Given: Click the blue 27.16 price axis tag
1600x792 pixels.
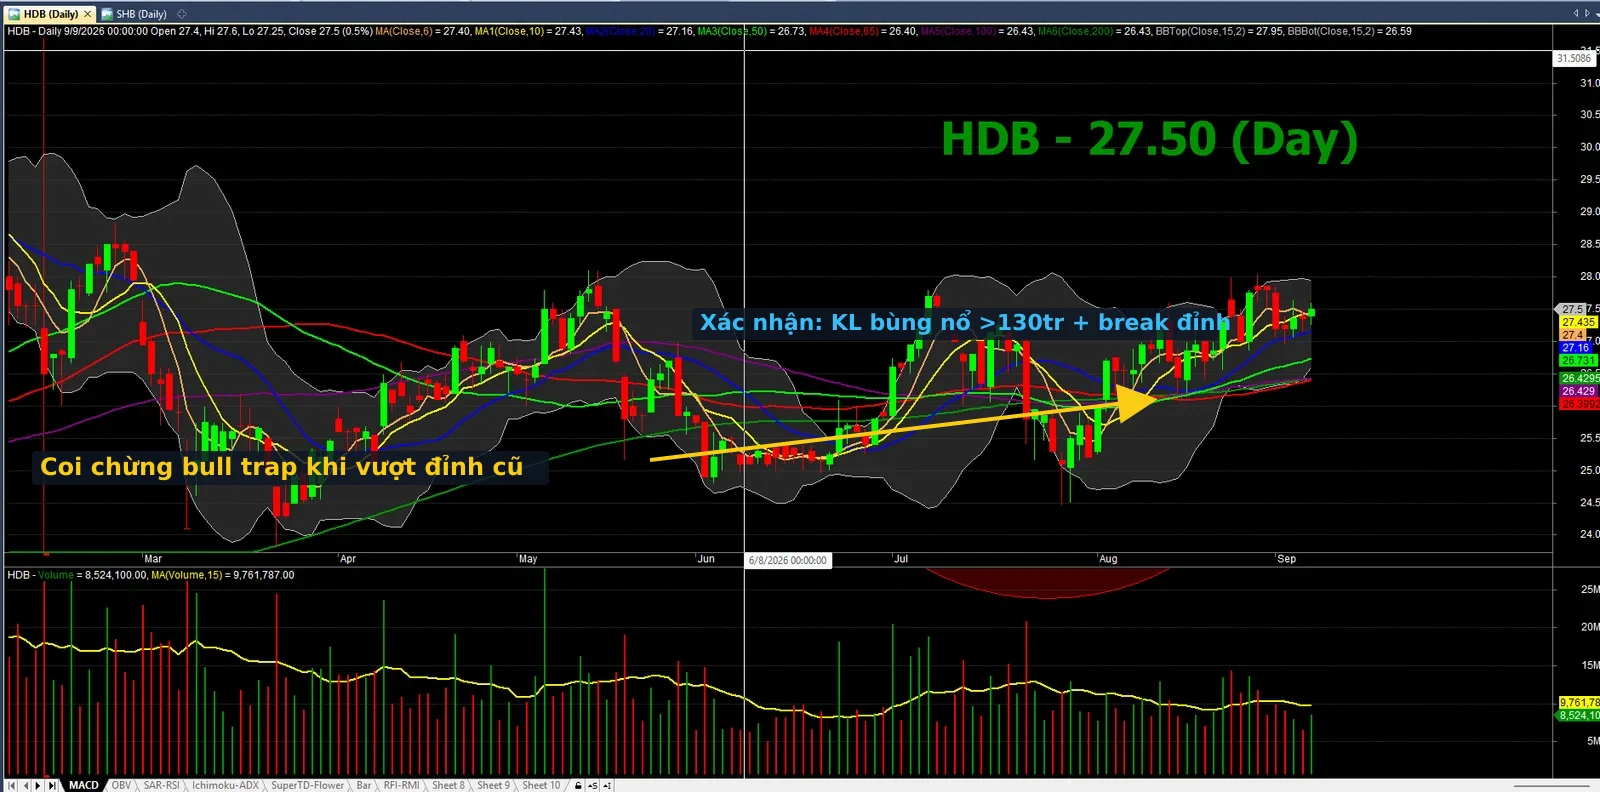Looking at the screenshot, I should (1576, 348).
